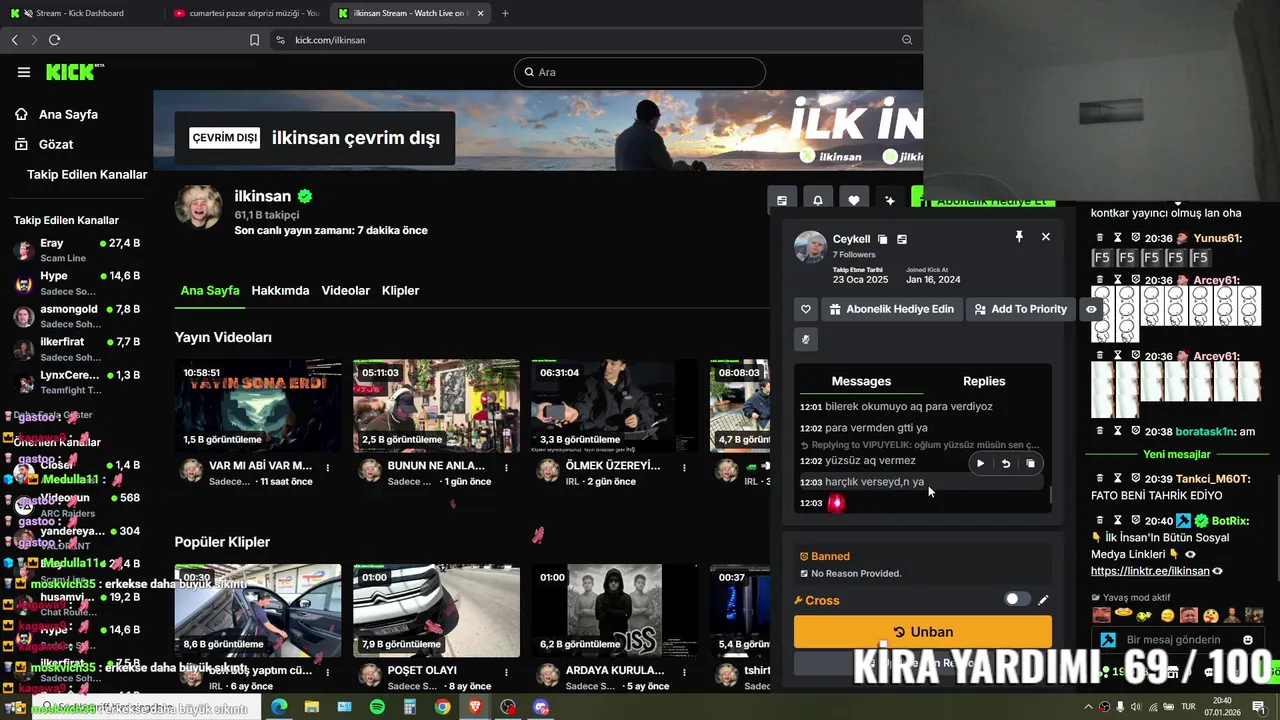Show hidden system tray icons
Image resolution: width=1280 pixels, height=720 pixels.
(1088, 707)
